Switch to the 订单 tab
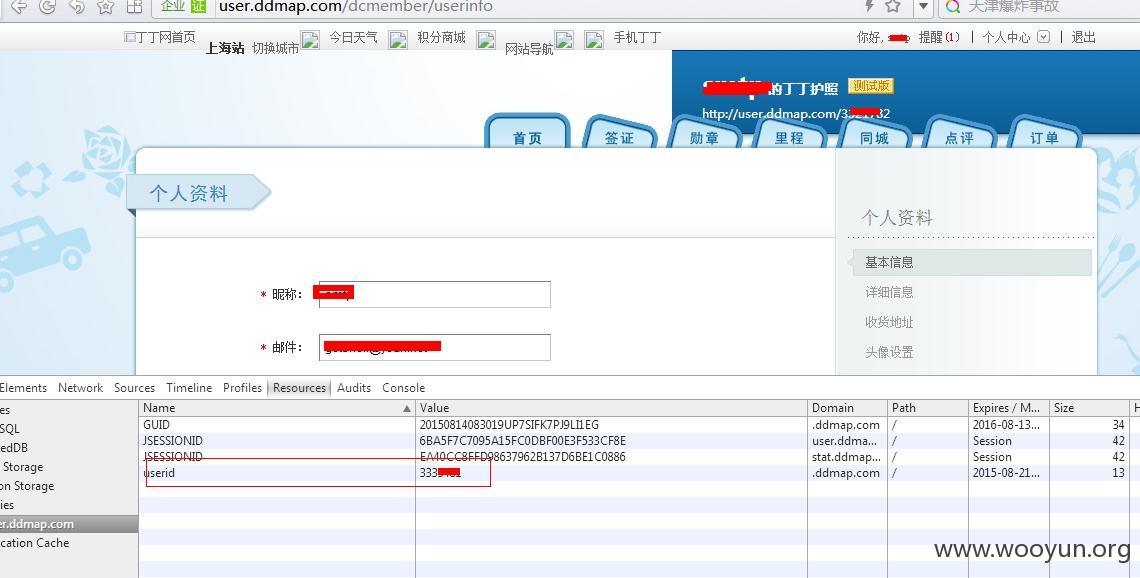Screen dimensions: 1140x578 [1045, 134]
